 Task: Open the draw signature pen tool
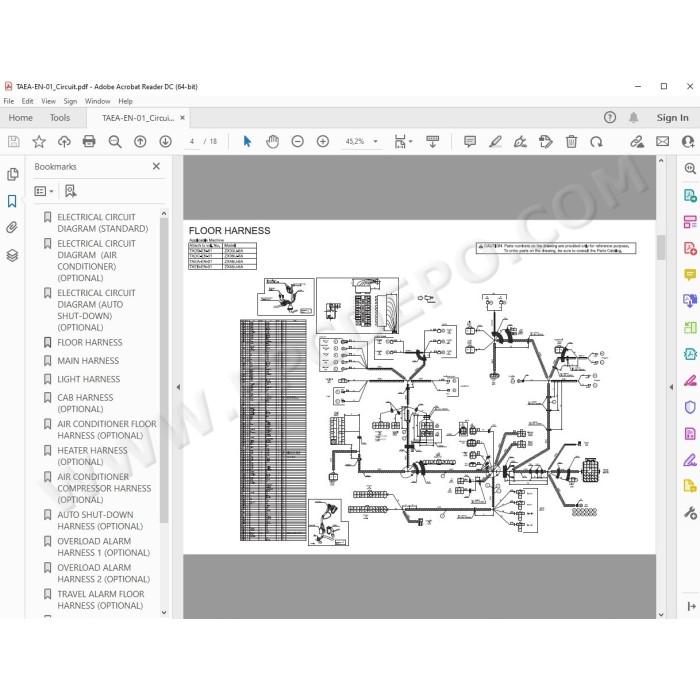point(520,142)
